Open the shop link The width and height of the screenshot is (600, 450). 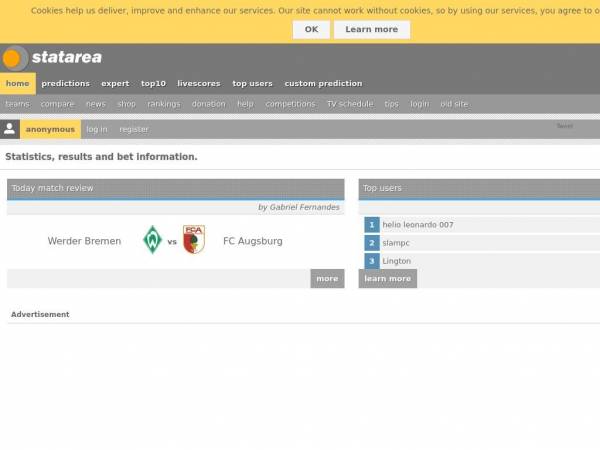tap(126, 104)
